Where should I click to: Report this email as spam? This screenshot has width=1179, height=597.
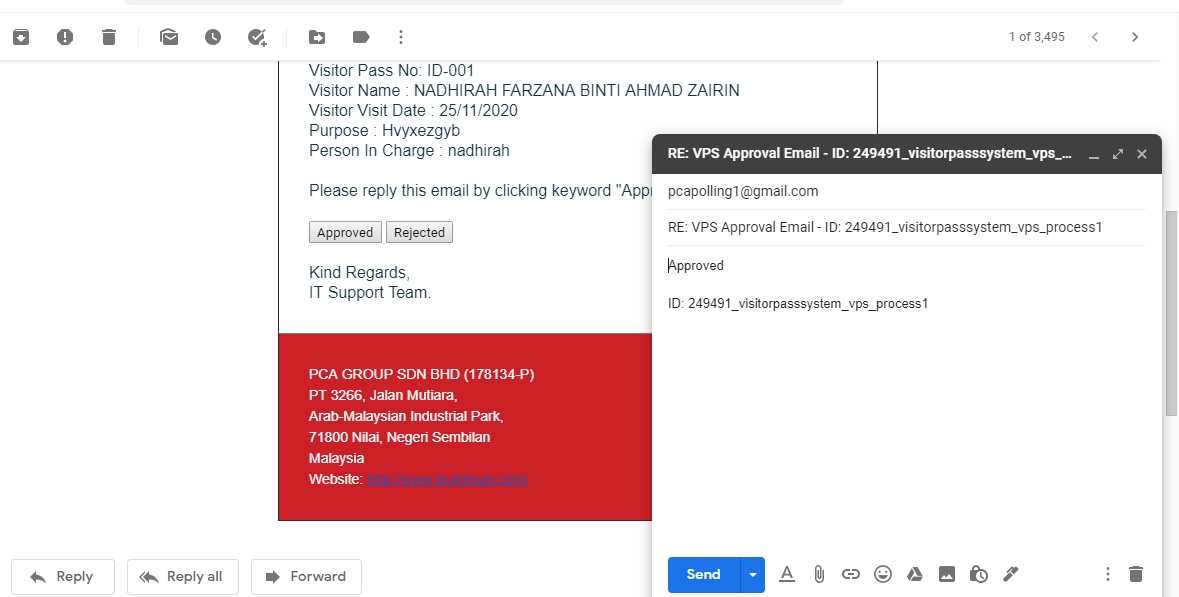[x=65, y=37]
